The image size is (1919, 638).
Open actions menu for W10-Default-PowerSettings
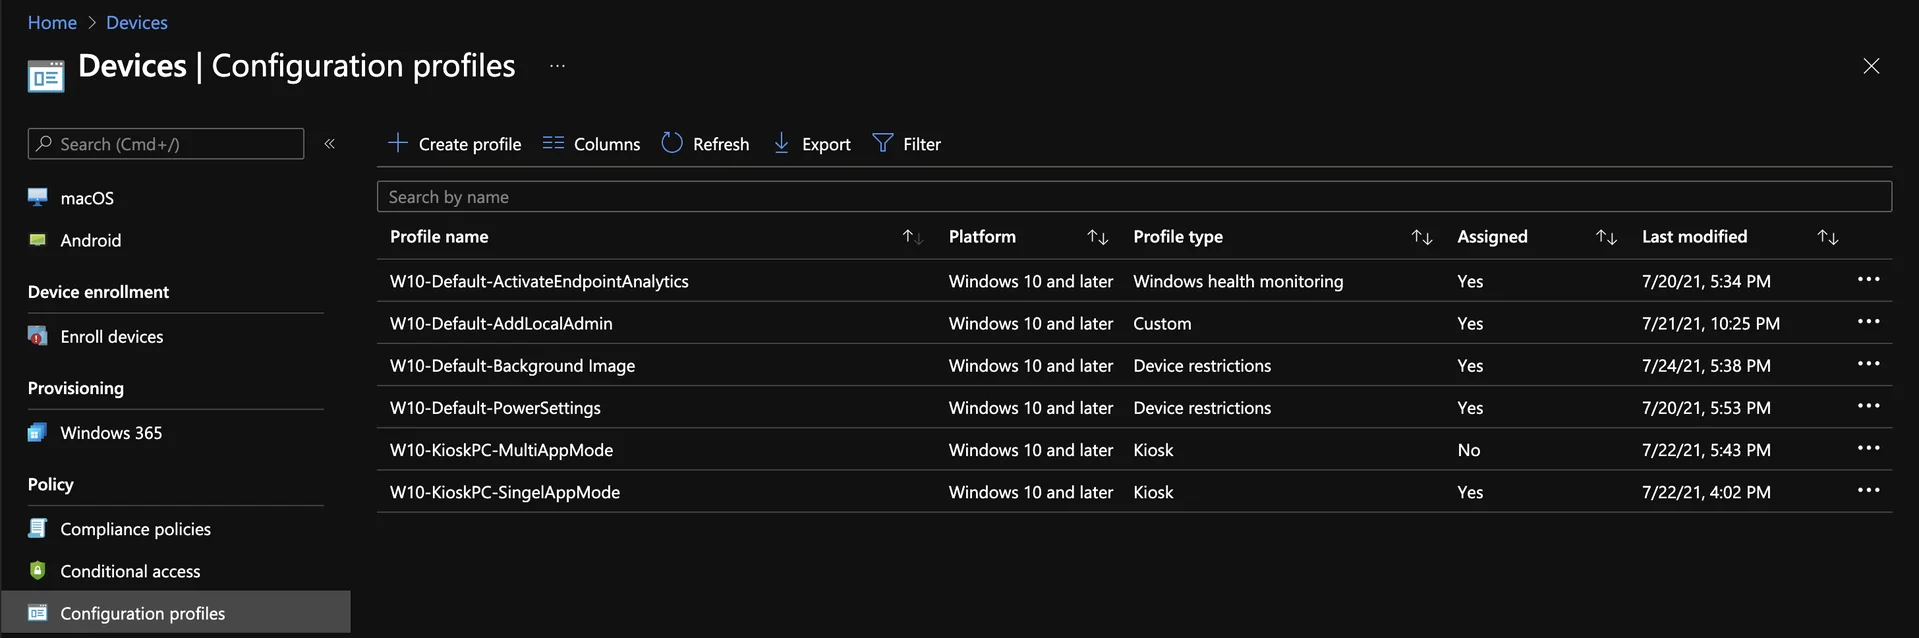pyautogui.click(x=1868, y=406)
